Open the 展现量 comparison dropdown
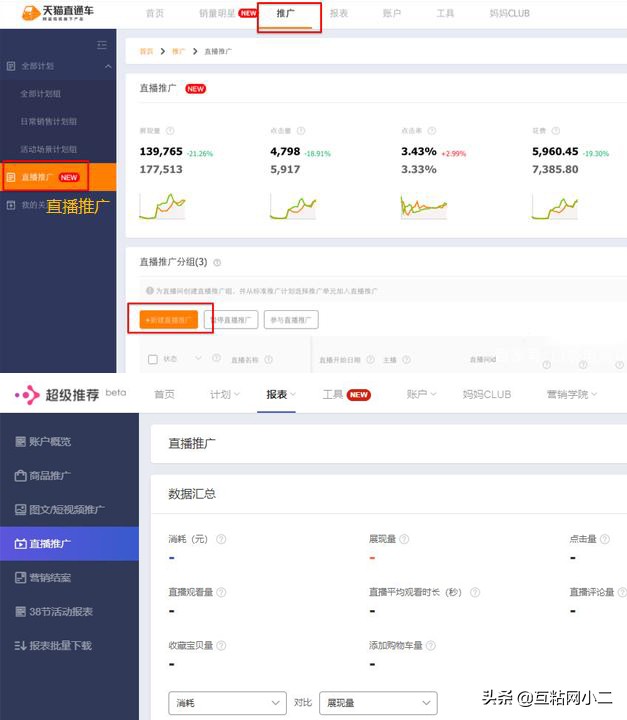The width and height of the screenshot is (627, 720). tap(378, 703)
